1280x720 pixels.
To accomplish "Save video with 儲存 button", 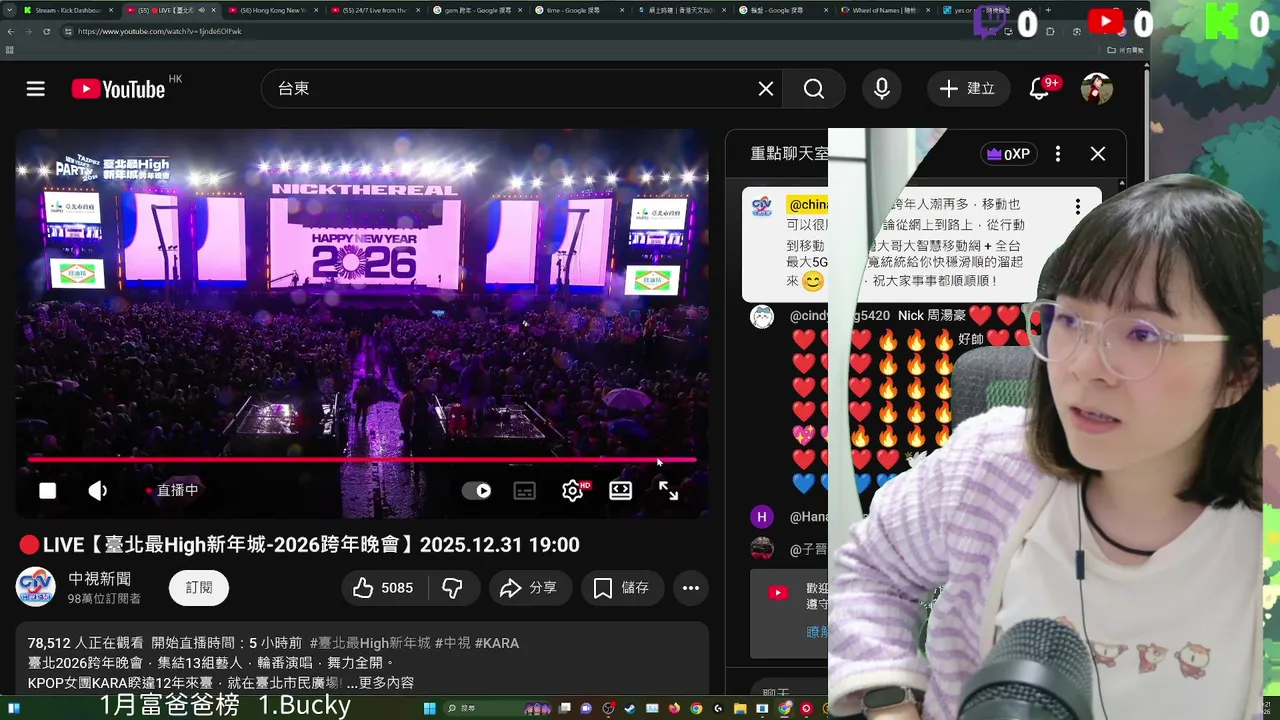I will tap(622, 588).
